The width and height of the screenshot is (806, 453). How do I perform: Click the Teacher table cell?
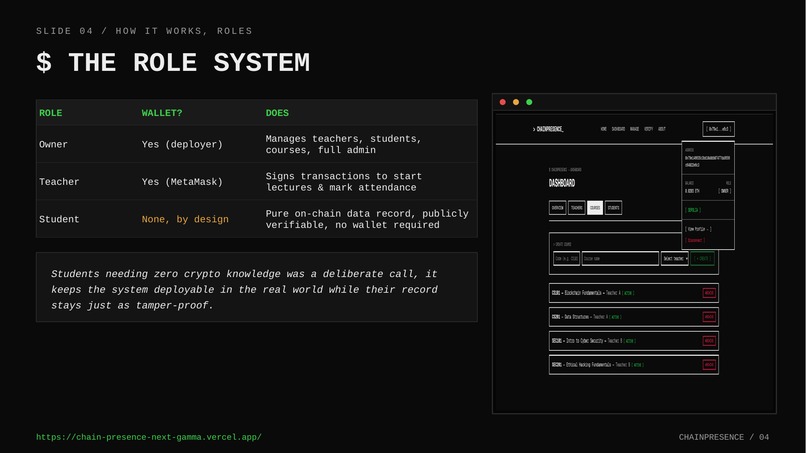(59, 182)
